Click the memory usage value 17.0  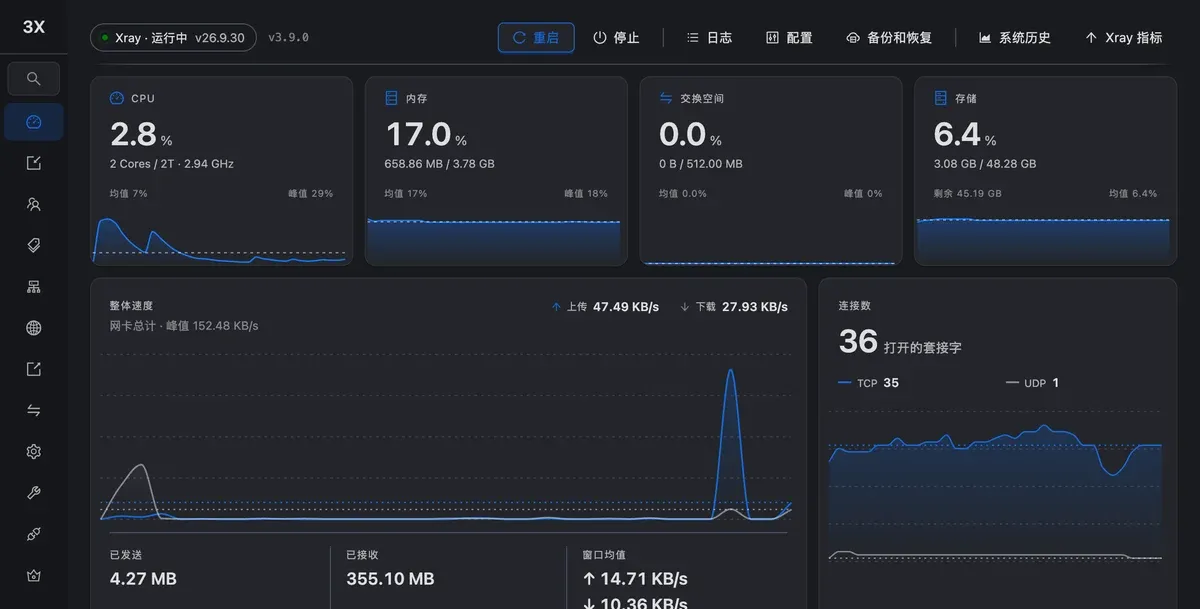pos(418,134)
